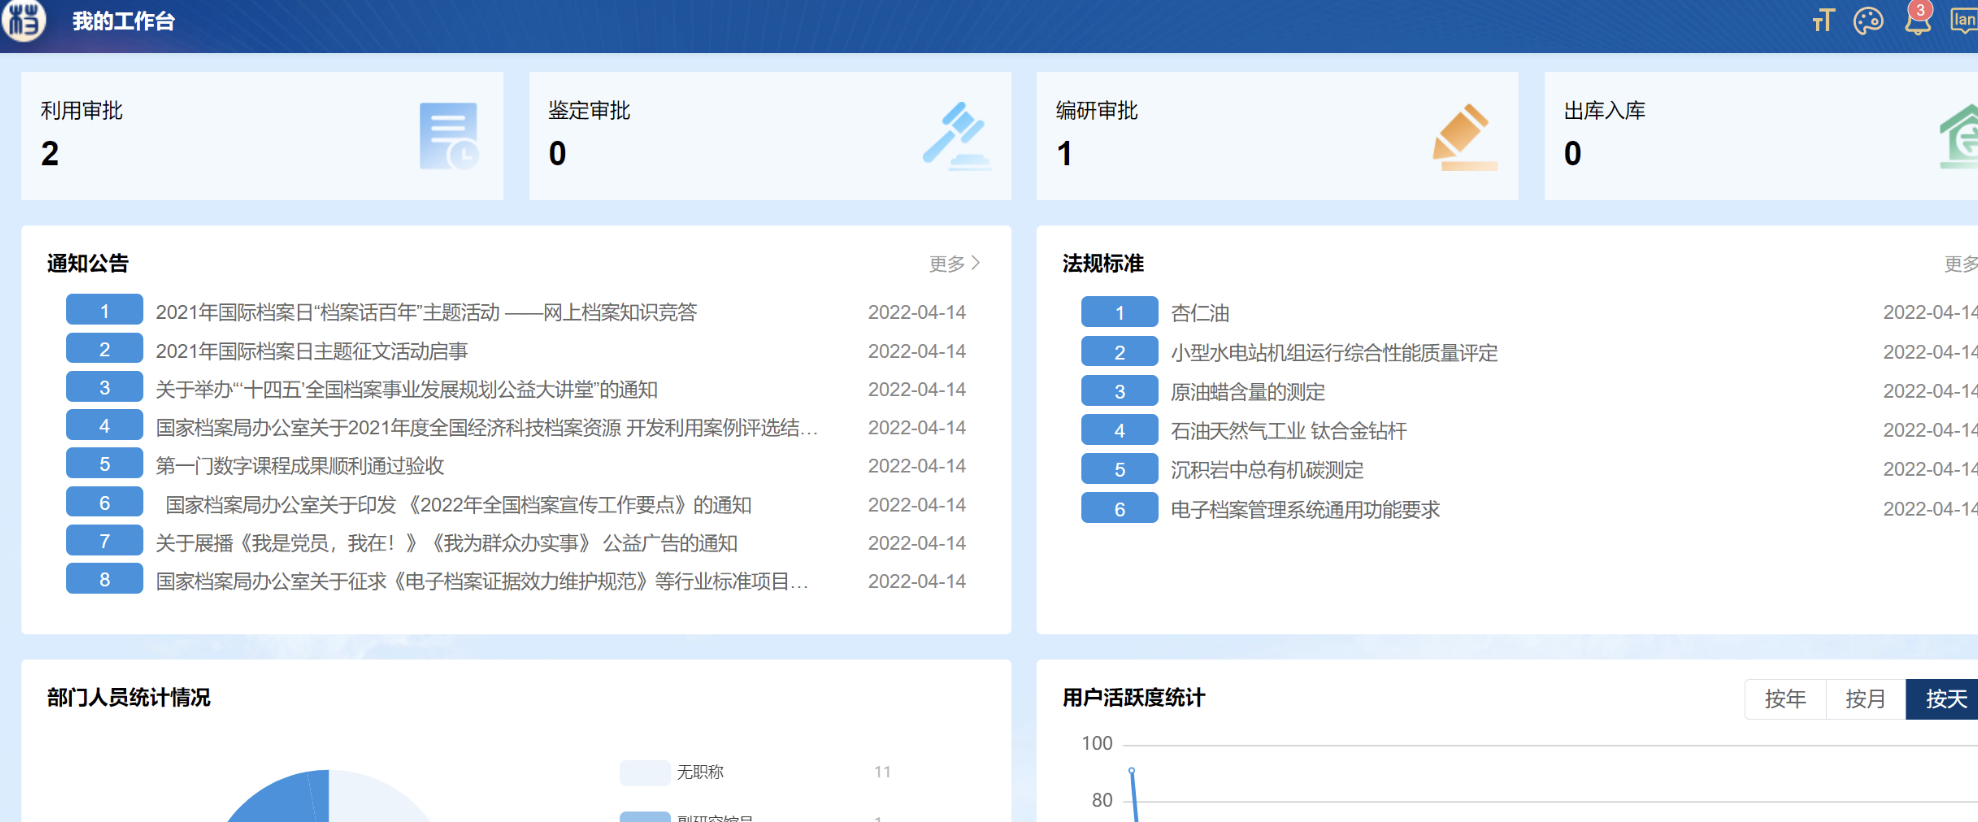Show more 通知公告 via 更多 link
Image resolution: width=1978 pixels, height=822 pixels.
tap(955, 264)
